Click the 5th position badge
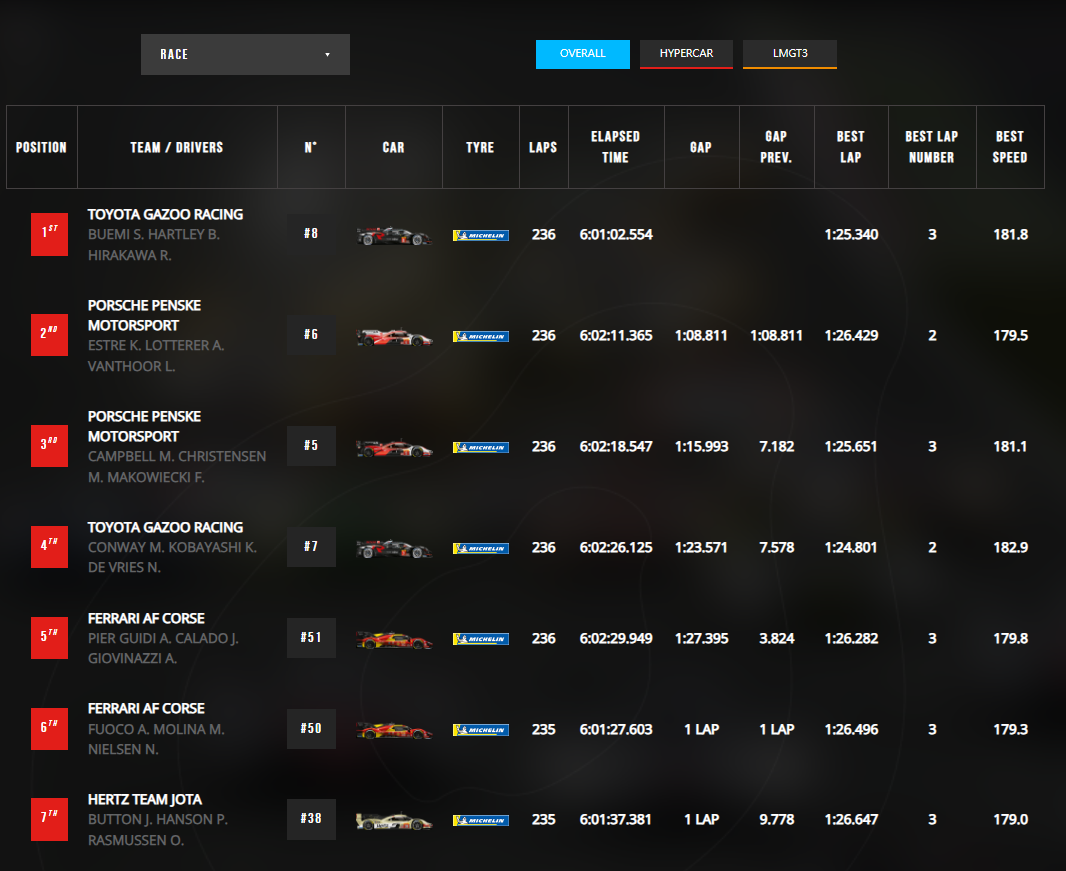This screenshot has width=1066, height=871. click(x=50, y=638)
